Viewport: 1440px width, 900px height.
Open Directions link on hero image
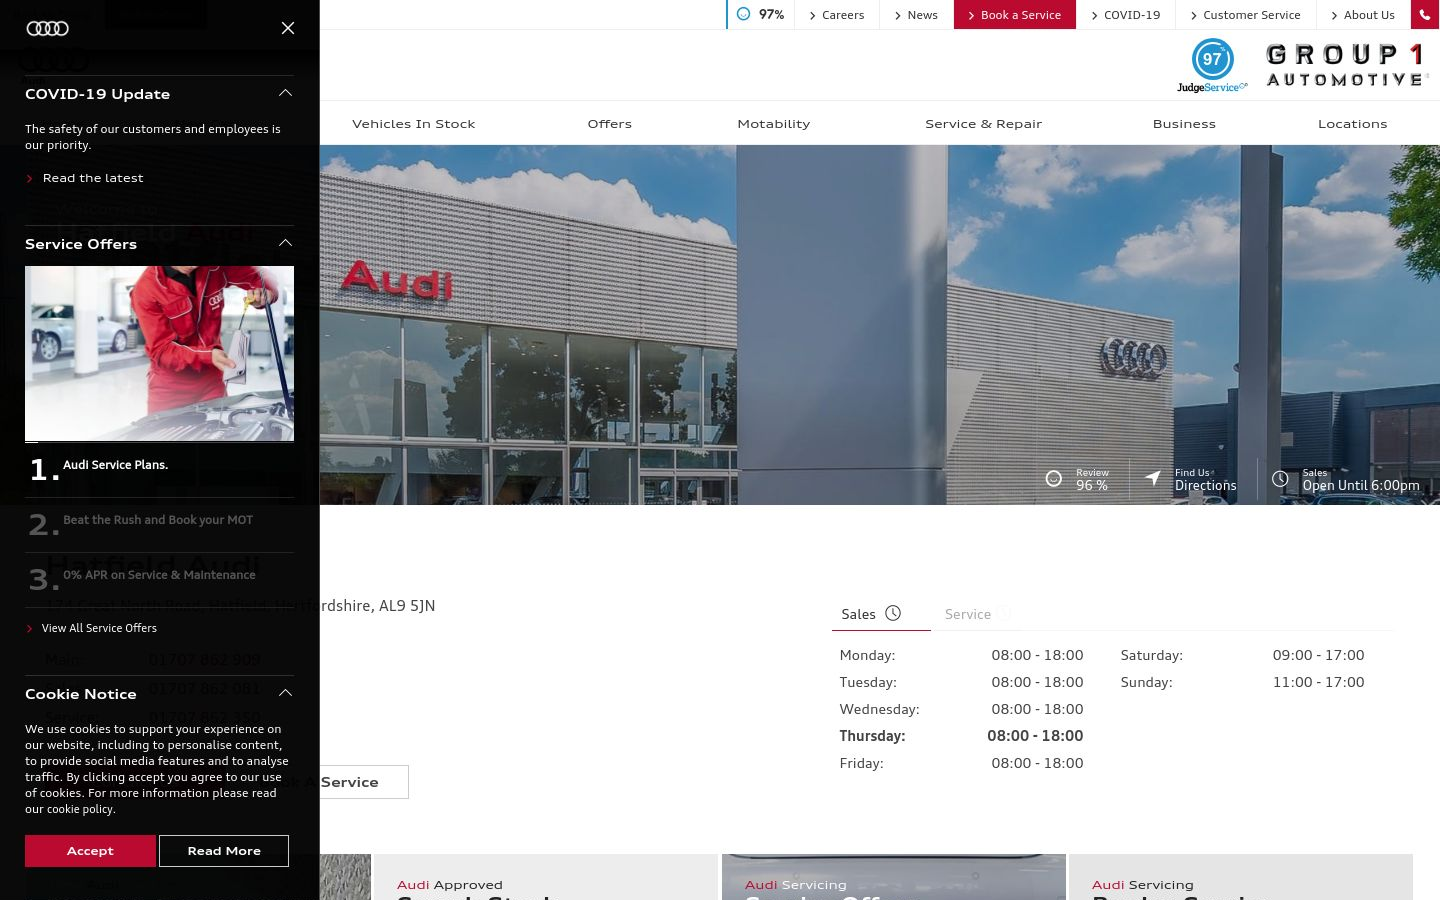[1205, 486]
